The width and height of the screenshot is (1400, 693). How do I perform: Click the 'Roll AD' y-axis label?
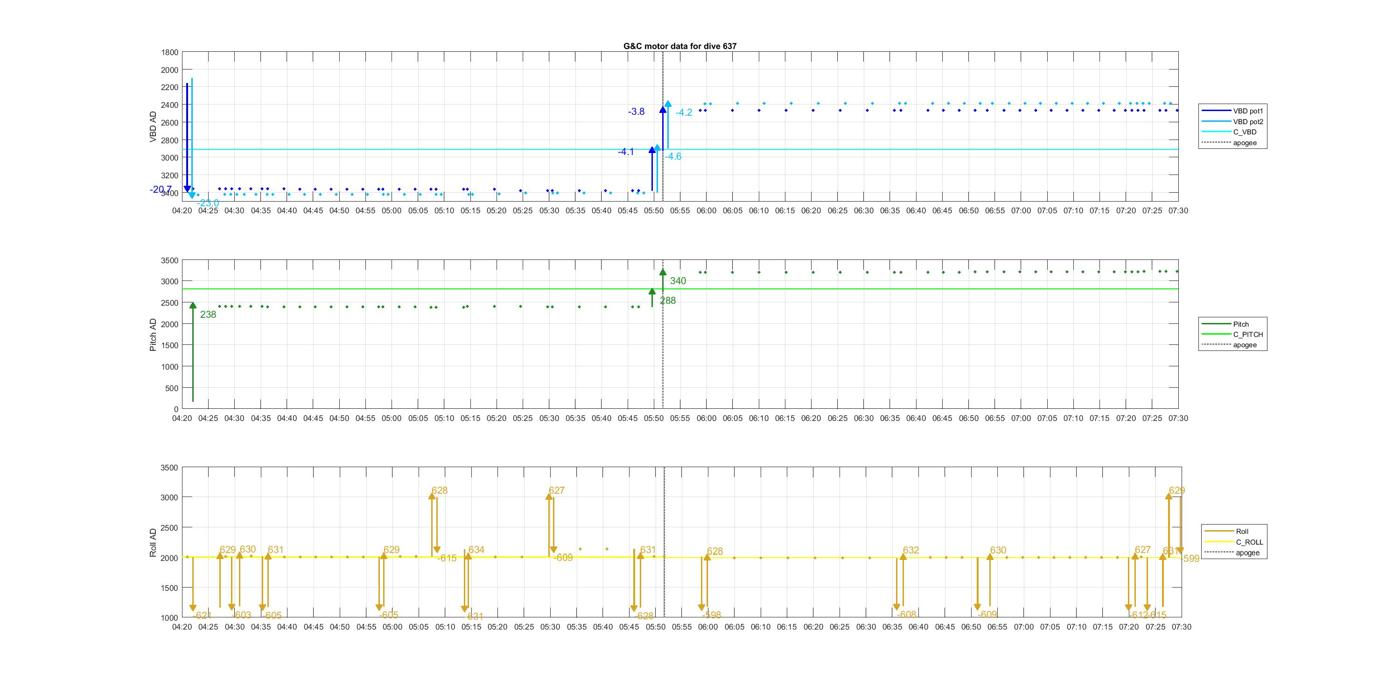(154, 542)
